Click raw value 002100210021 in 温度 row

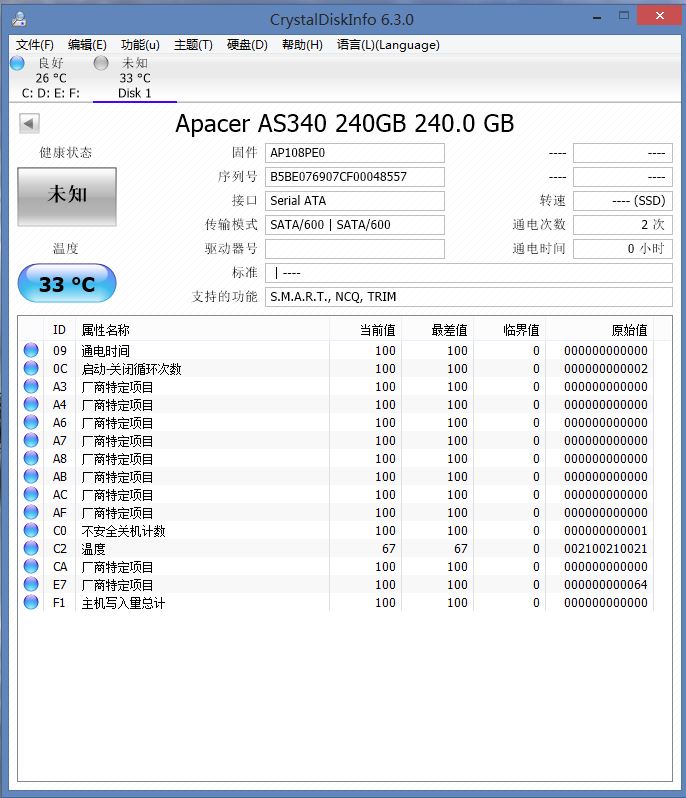[606, 549]
